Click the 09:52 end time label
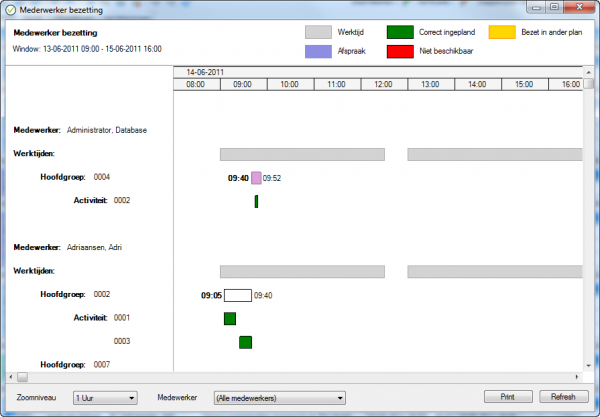This screenshot has height=417, width=600. click(x=272, y=178)
